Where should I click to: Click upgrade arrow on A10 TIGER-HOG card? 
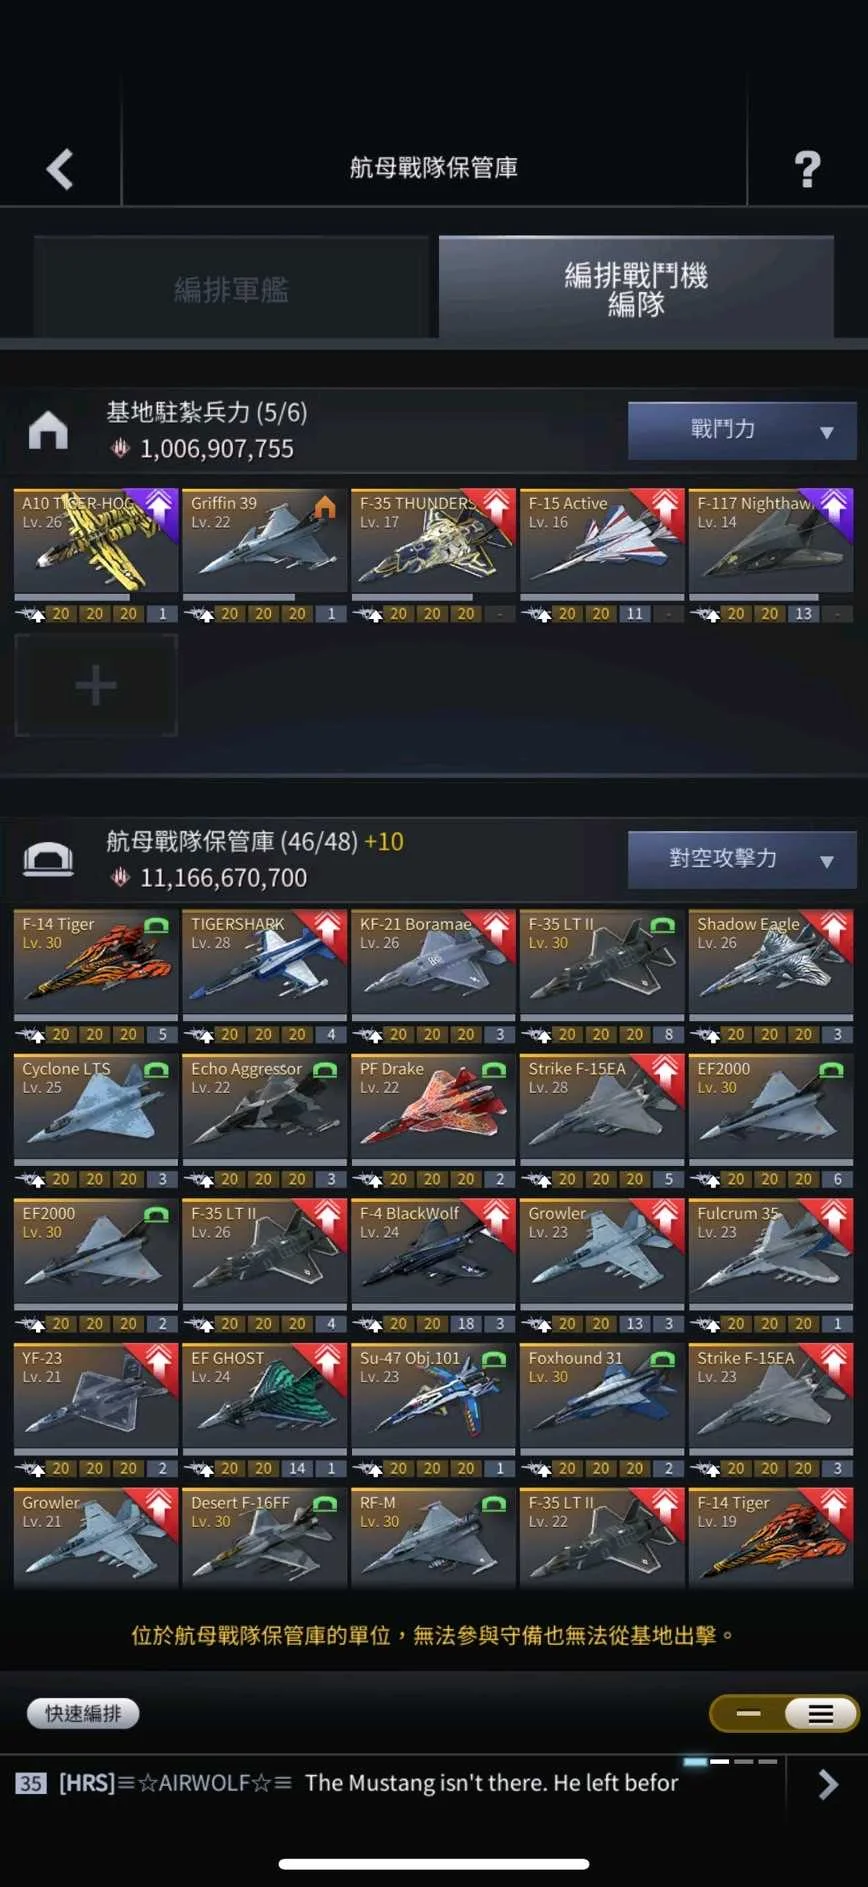point(159,507)
